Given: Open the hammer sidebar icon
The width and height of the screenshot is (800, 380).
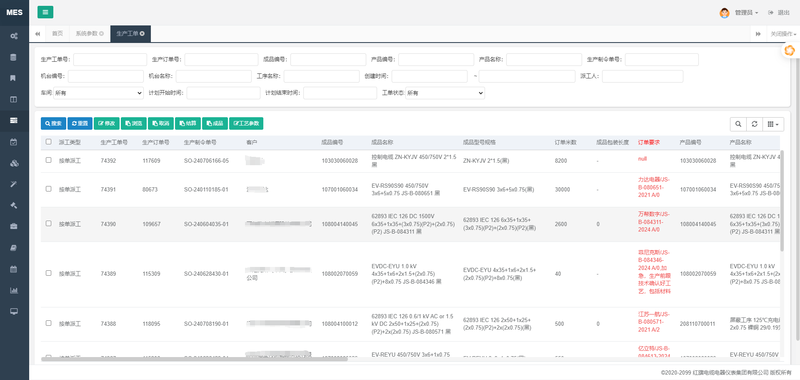Looking at the screenshot, I should pos(14,205).
